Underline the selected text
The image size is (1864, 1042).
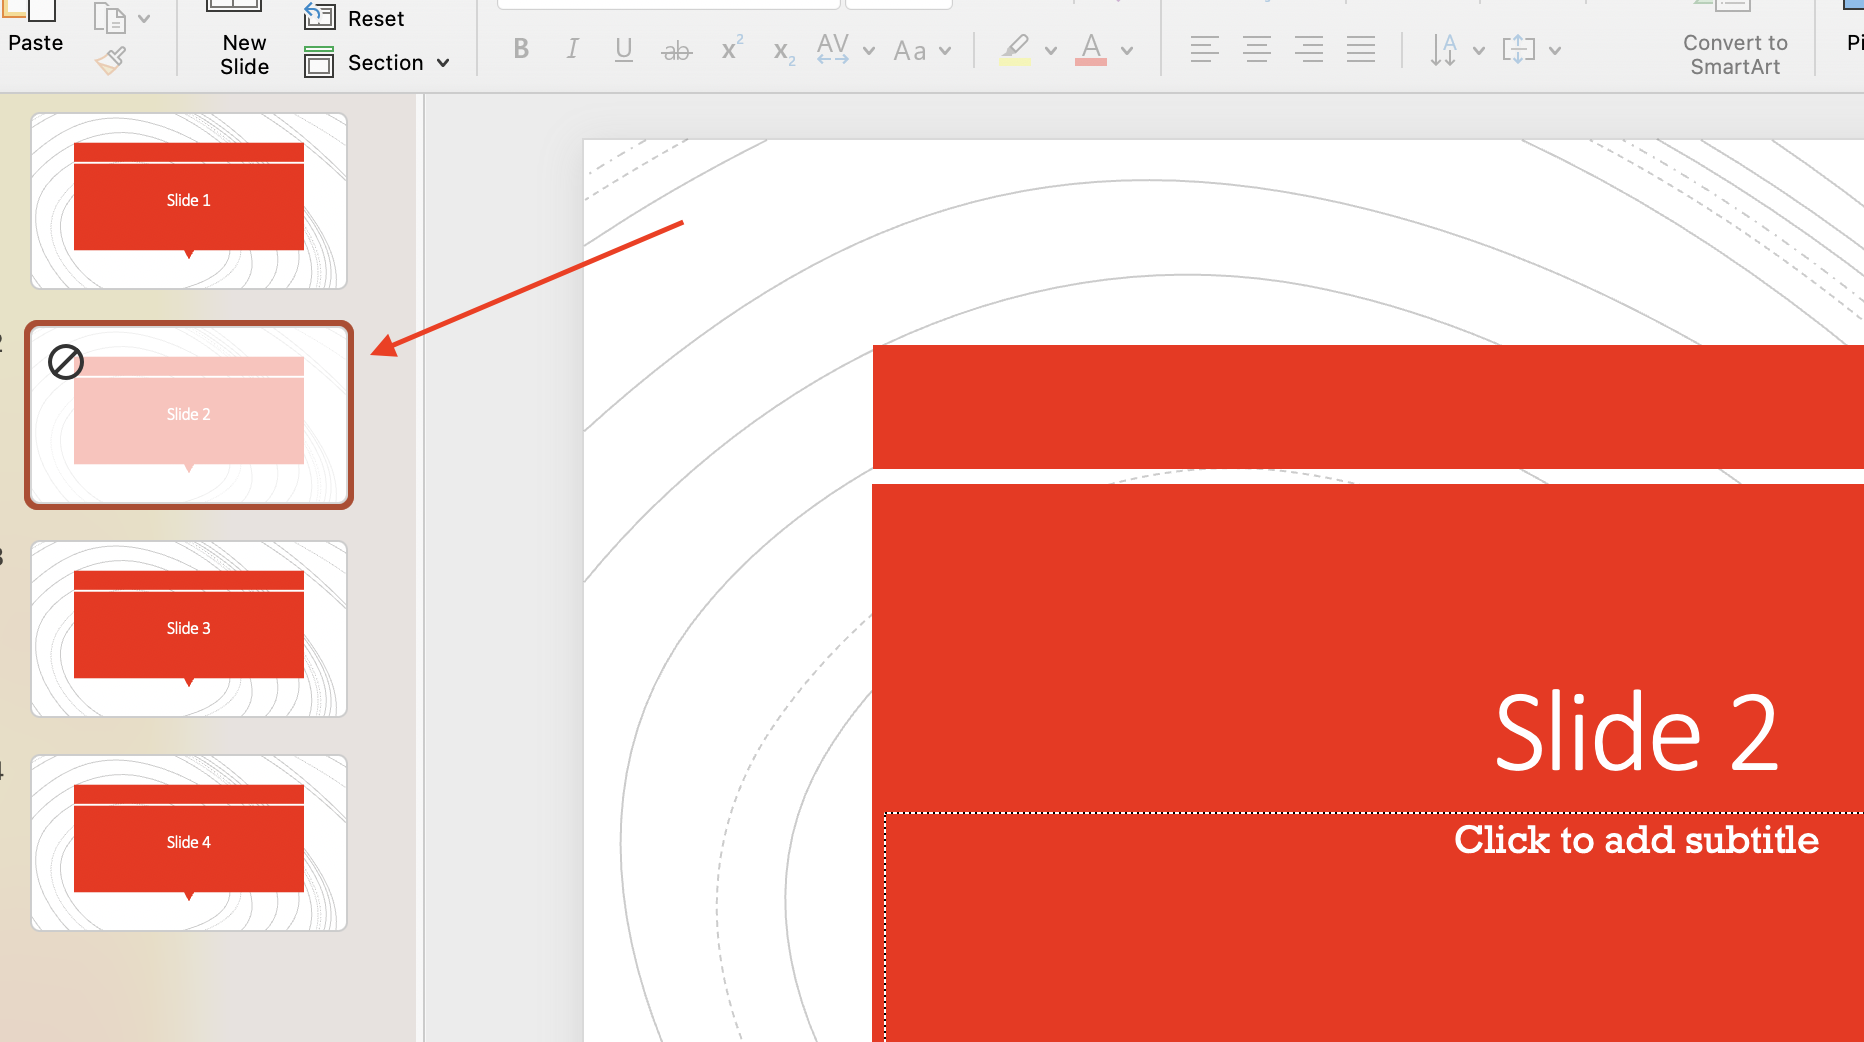click(x=623, y=49)
